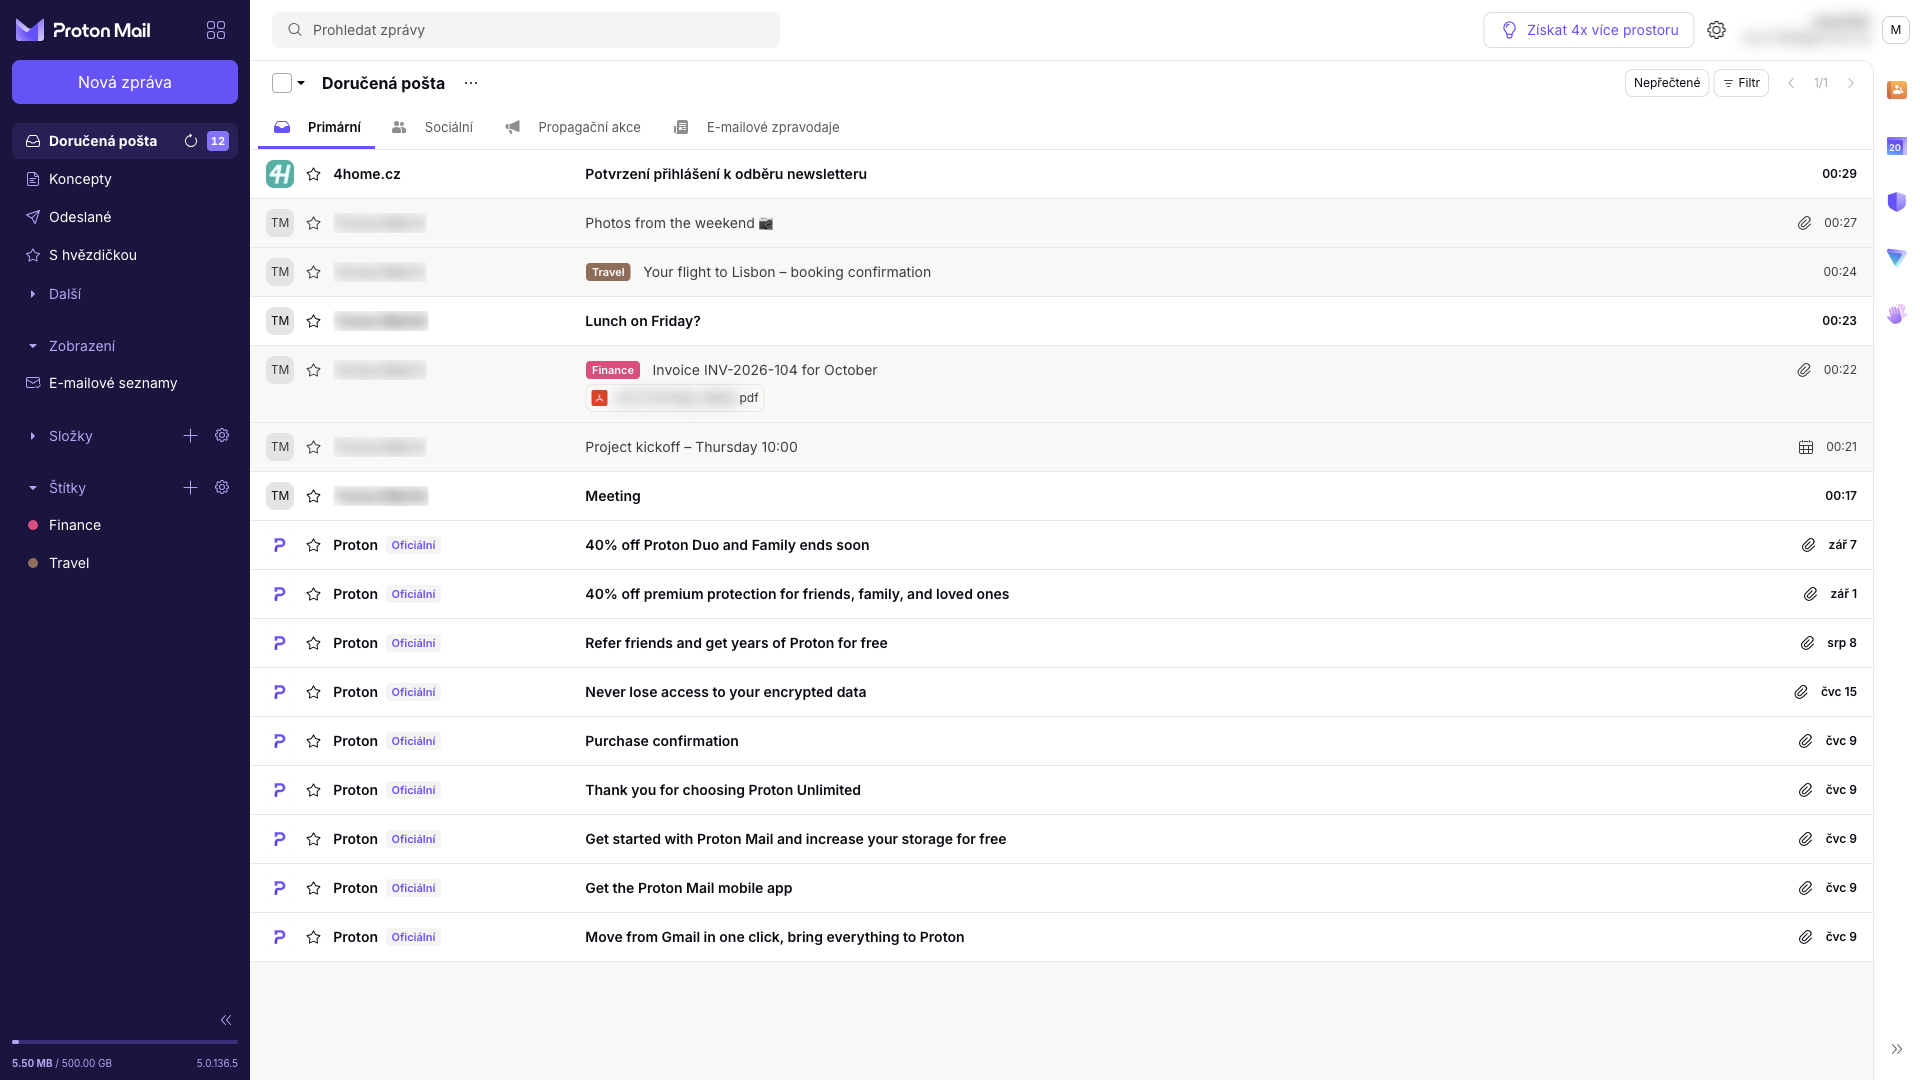This screenshot has height=1080, width=1920.
Task: Open Contacts from the right side panel
Action: tap(1896, 90)
